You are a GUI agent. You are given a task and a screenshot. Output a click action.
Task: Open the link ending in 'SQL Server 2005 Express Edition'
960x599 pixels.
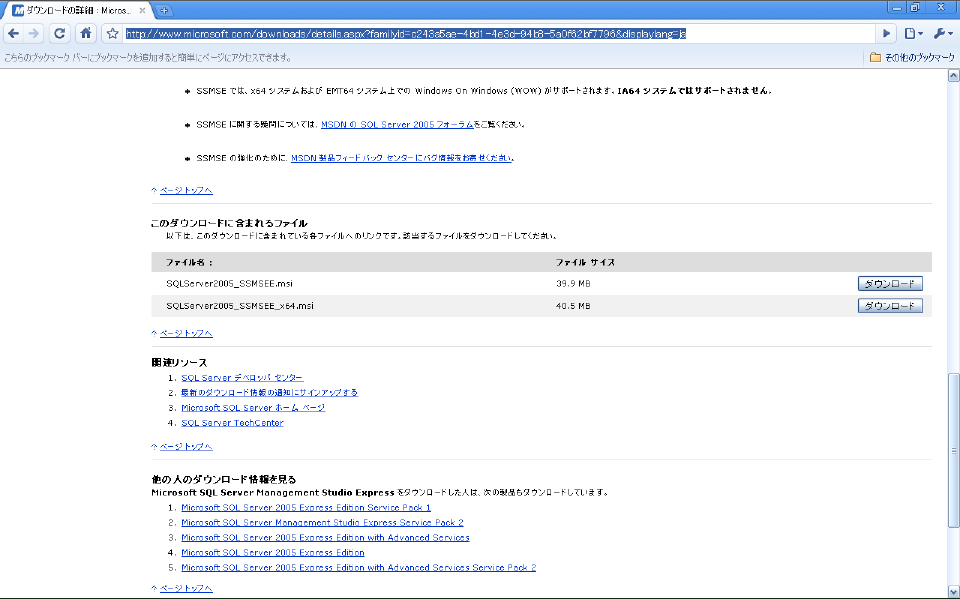pyautogui.click(x=272, y=552)
